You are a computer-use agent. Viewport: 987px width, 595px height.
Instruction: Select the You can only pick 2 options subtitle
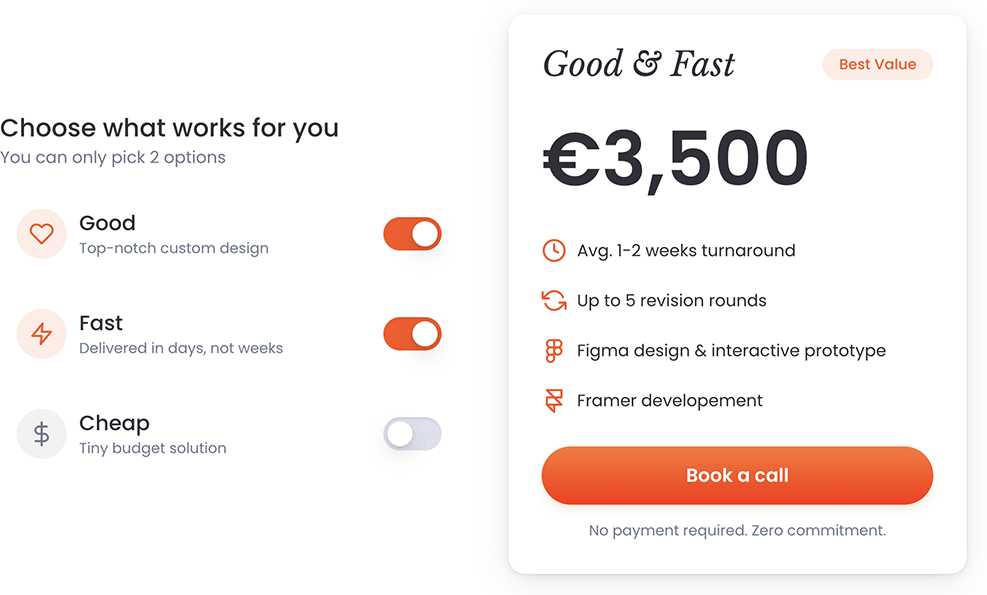pos(113,157)
